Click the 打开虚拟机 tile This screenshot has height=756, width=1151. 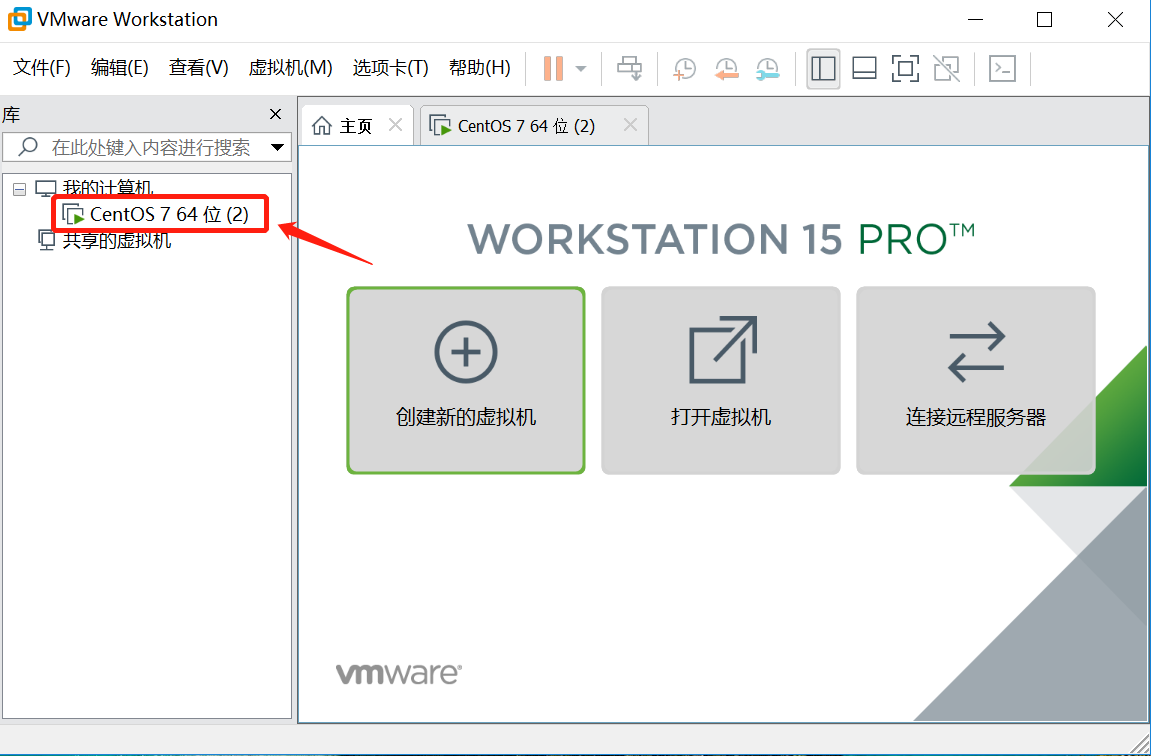[721, 380]
